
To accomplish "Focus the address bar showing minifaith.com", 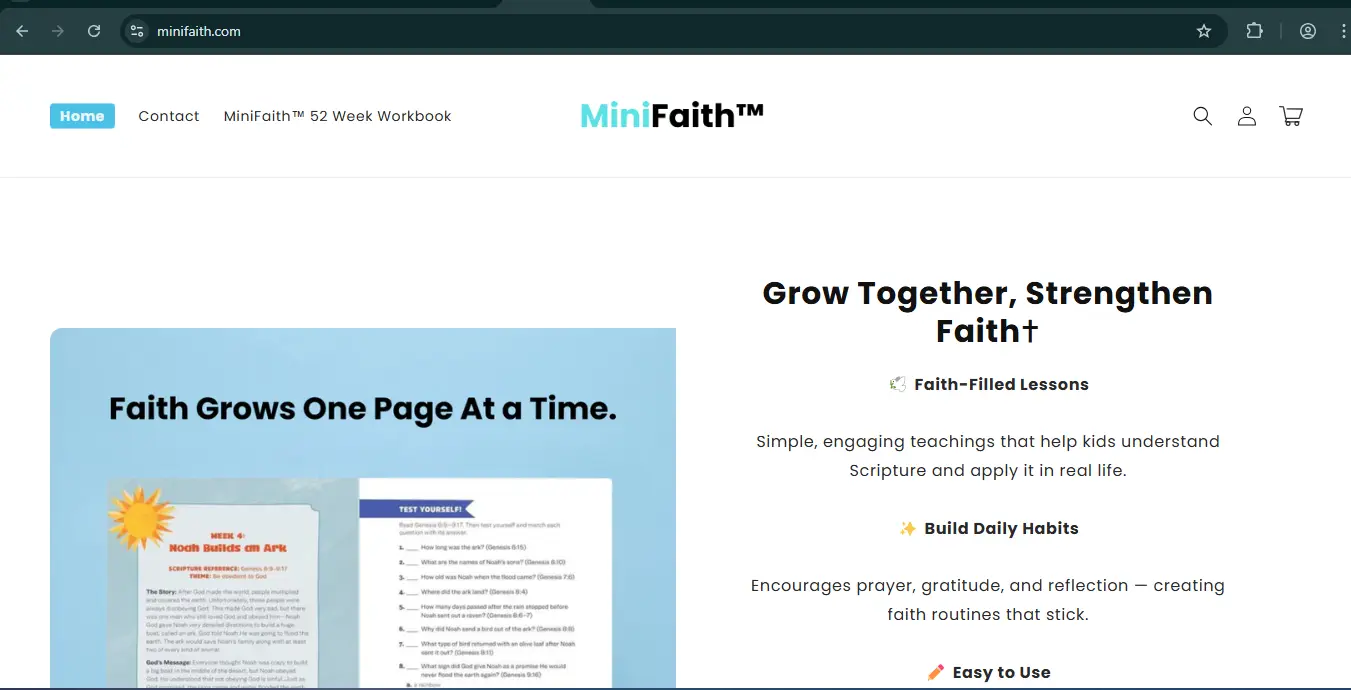I will click(x=600, y=31).
